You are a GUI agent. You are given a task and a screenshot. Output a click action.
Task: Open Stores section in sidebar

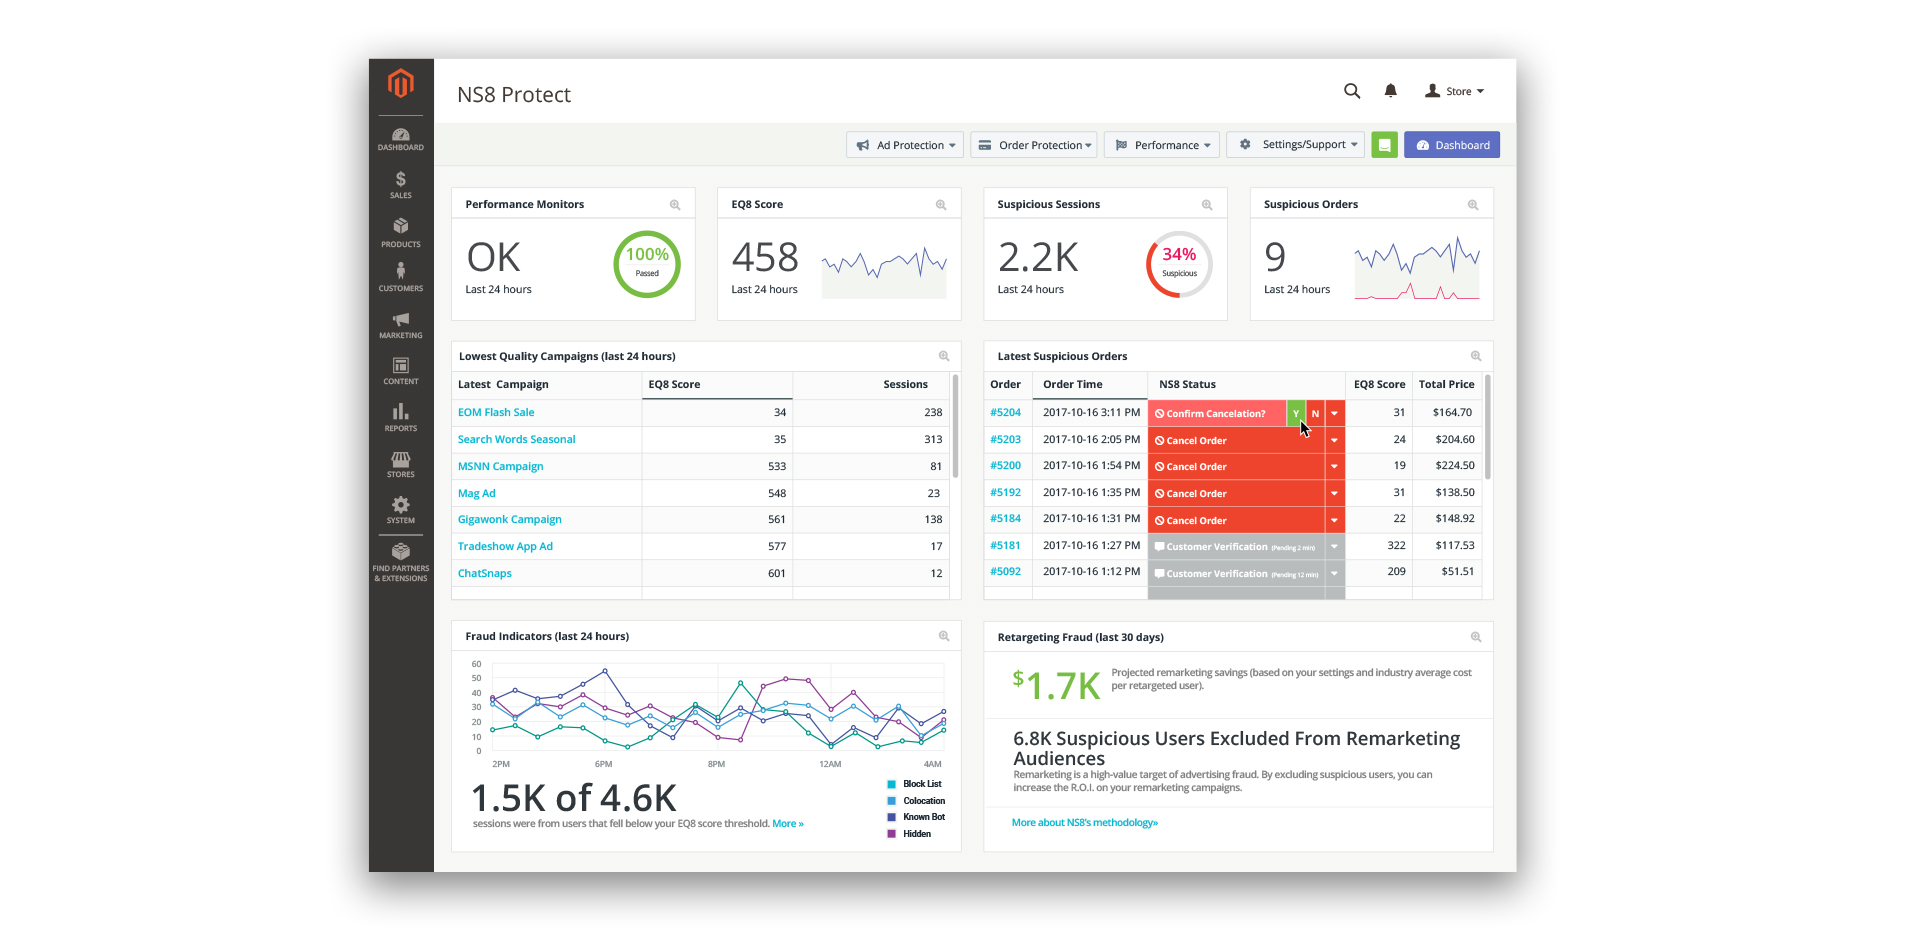[401, 464]
